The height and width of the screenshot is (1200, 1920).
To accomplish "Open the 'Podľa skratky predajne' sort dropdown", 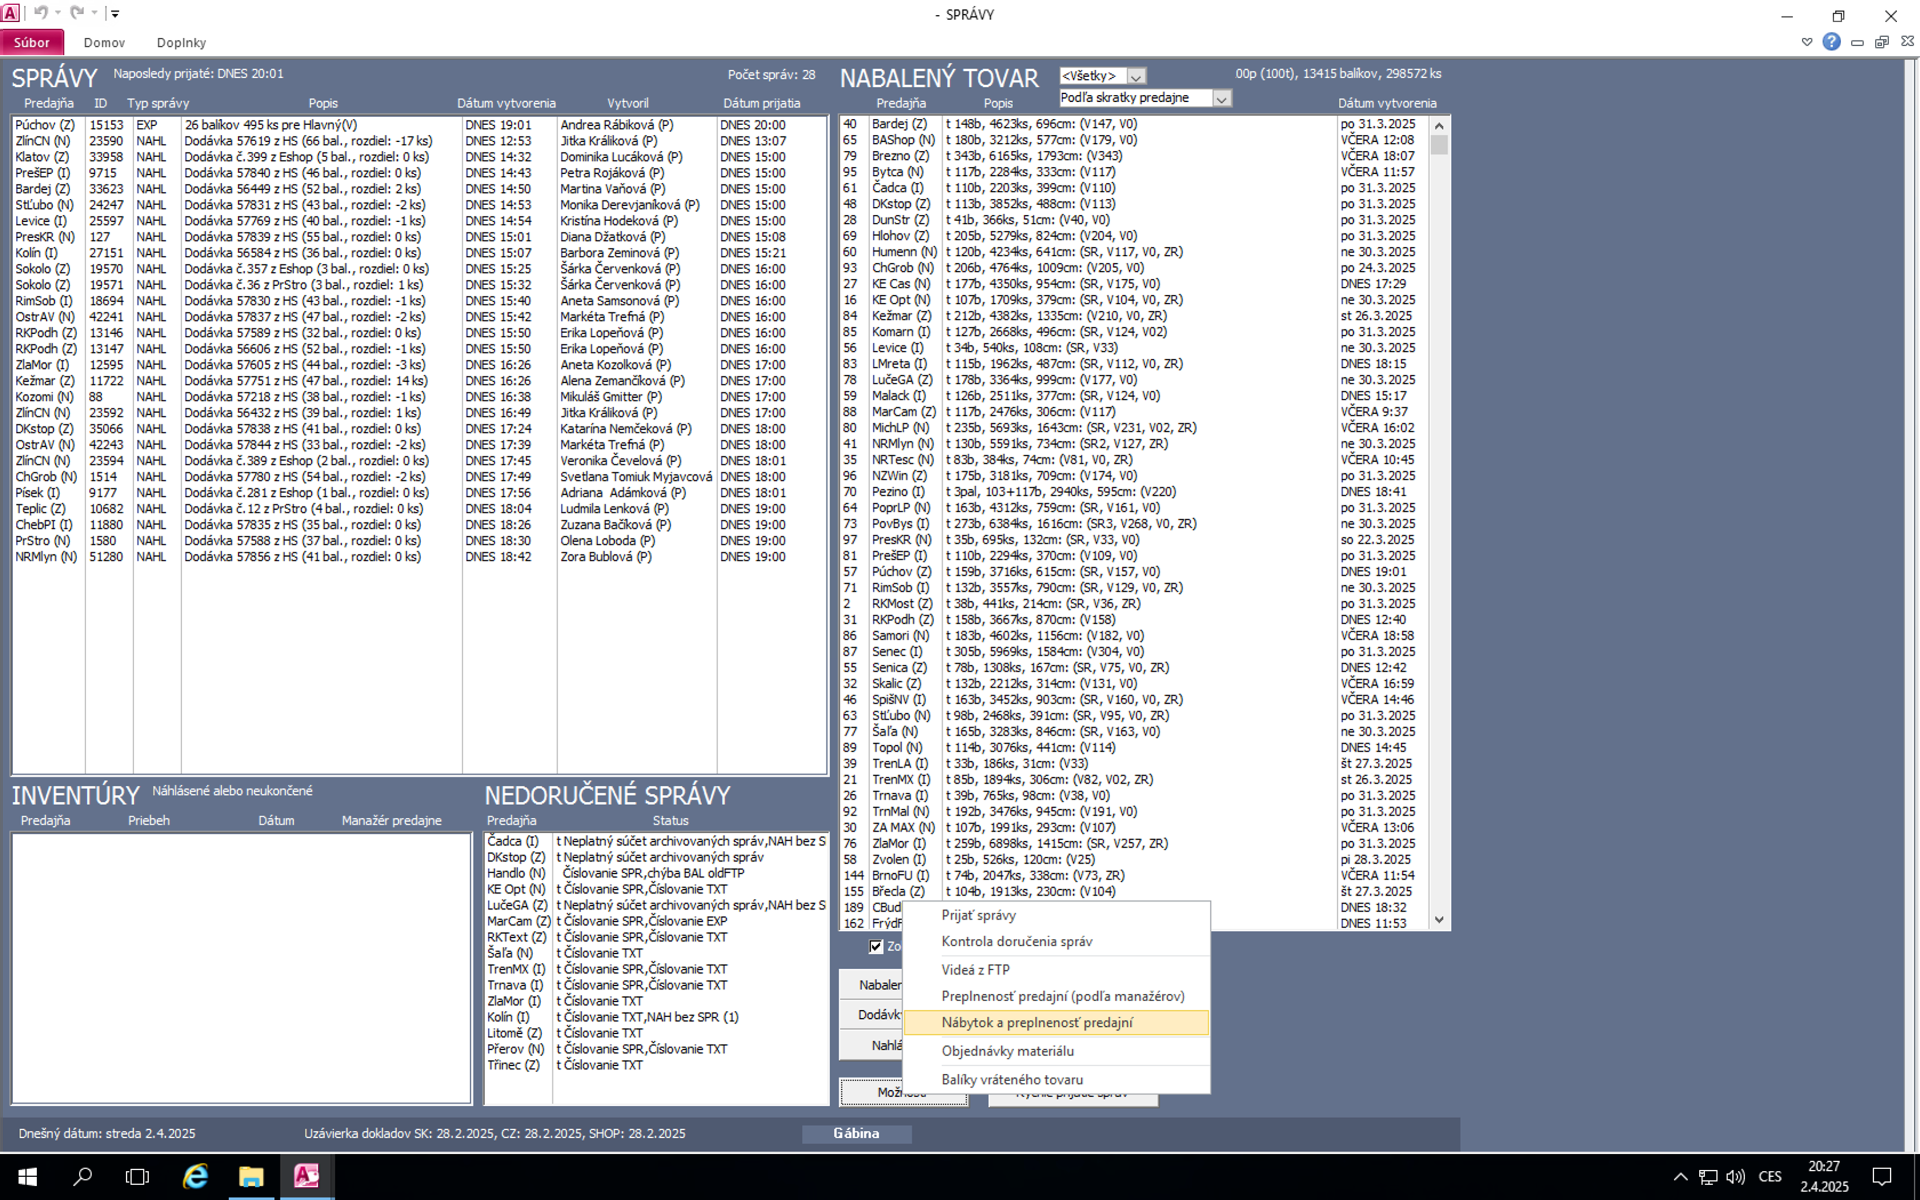I will coord(1221,98).
